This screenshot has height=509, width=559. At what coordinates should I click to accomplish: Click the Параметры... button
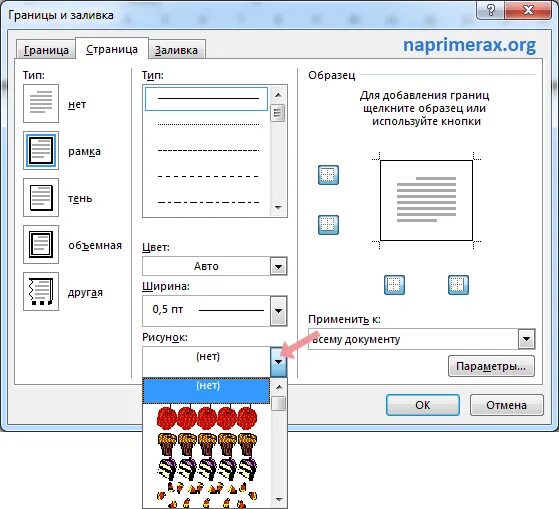coord(491,366)
